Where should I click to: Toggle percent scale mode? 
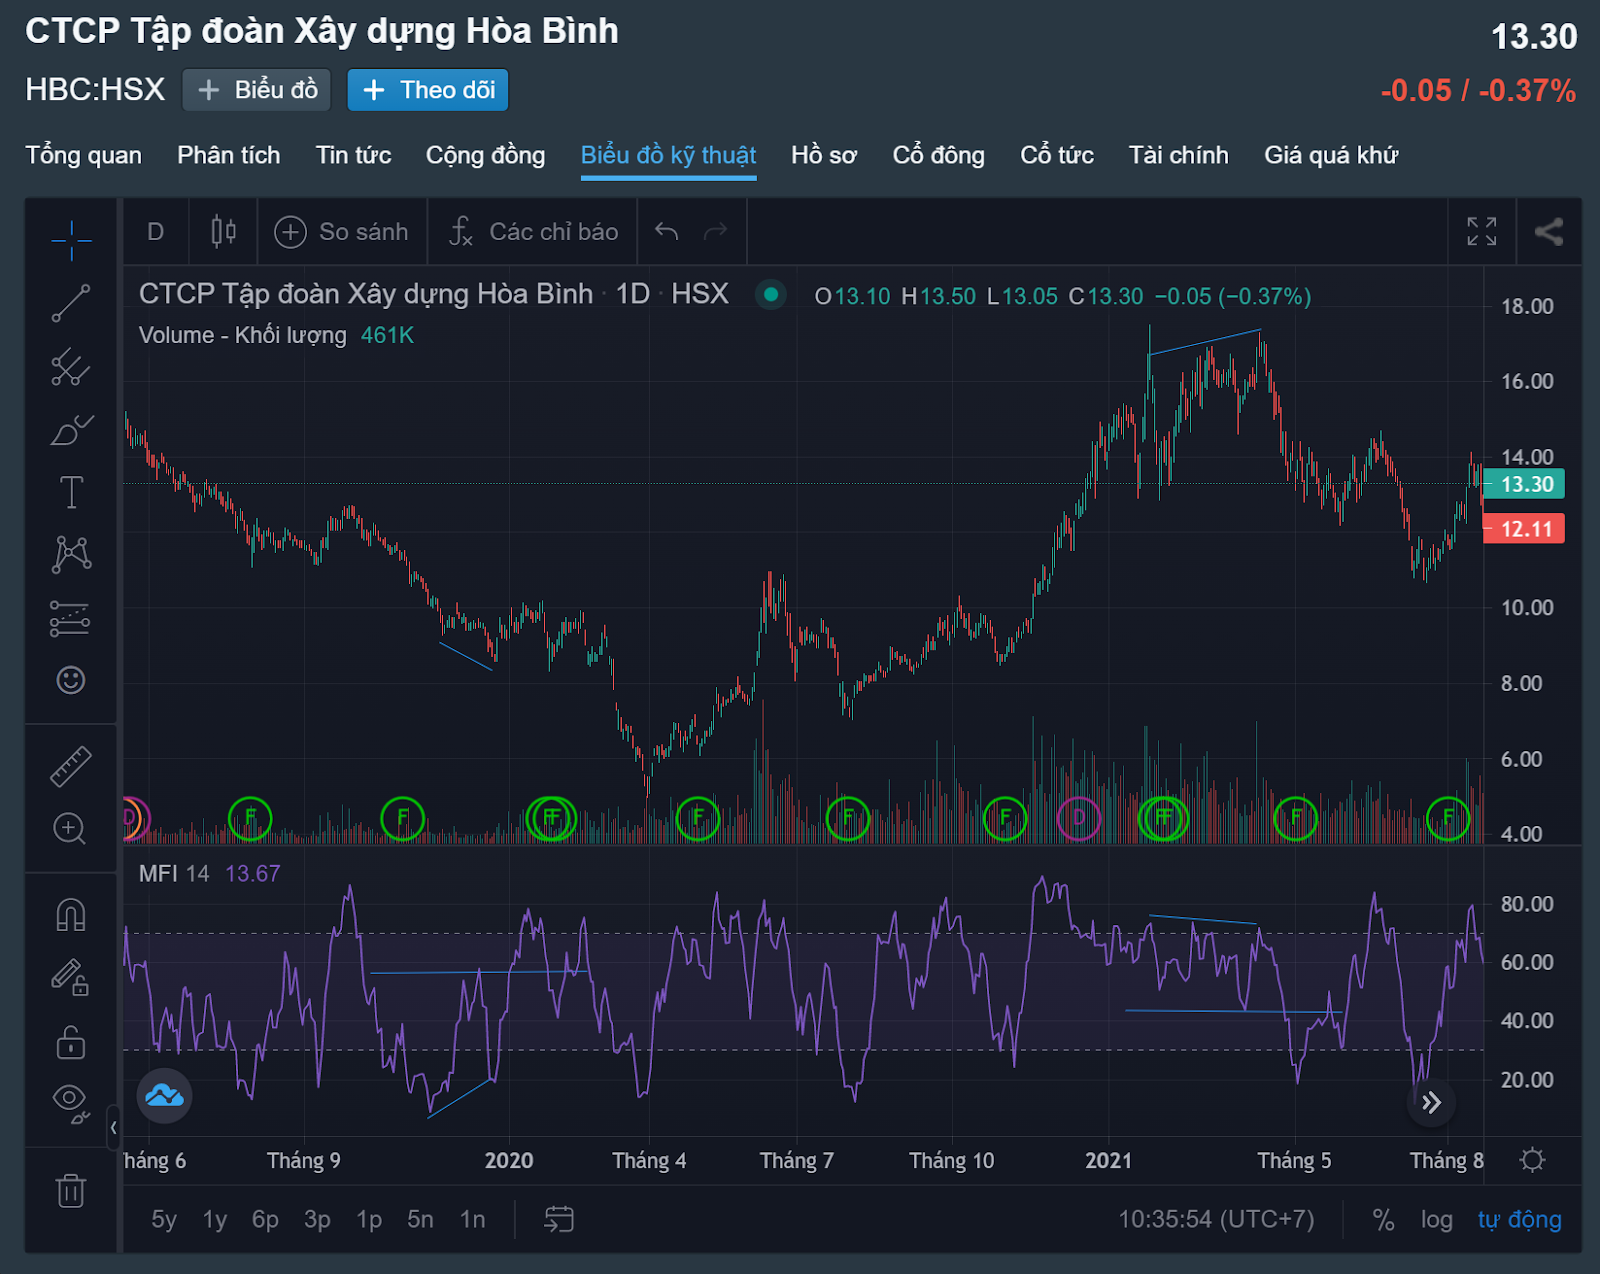point(1383,1219)
